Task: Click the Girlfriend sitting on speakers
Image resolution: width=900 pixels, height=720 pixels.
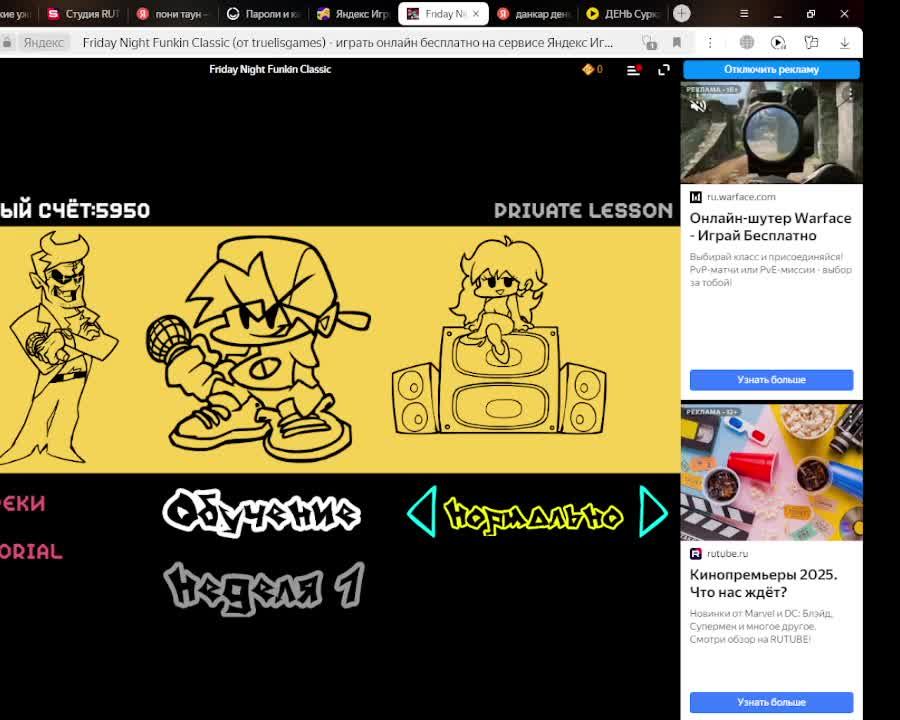Action: tap(498, 336)
